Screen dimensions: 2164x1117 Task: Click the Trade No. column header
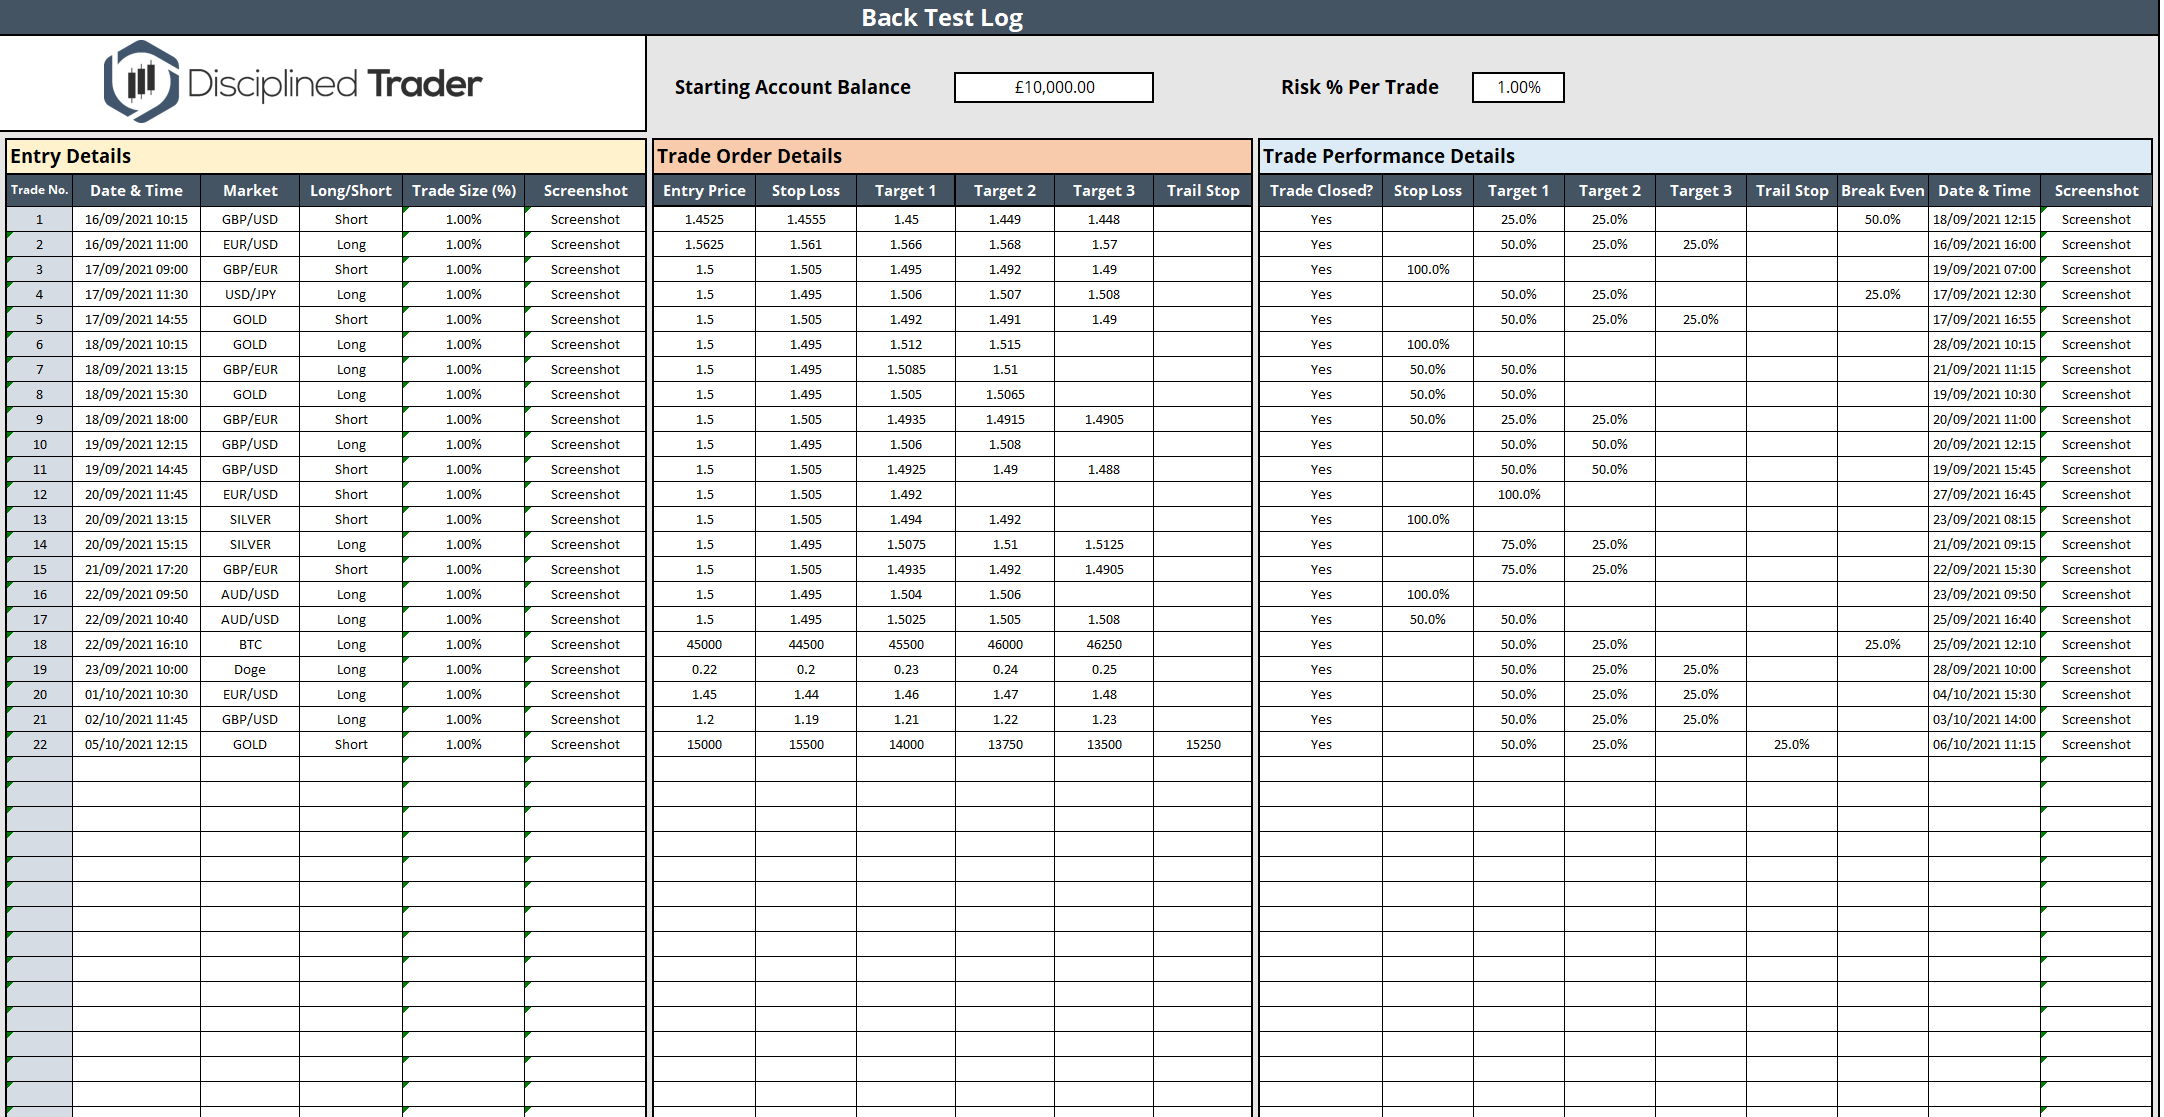click(x=40, y=190)
